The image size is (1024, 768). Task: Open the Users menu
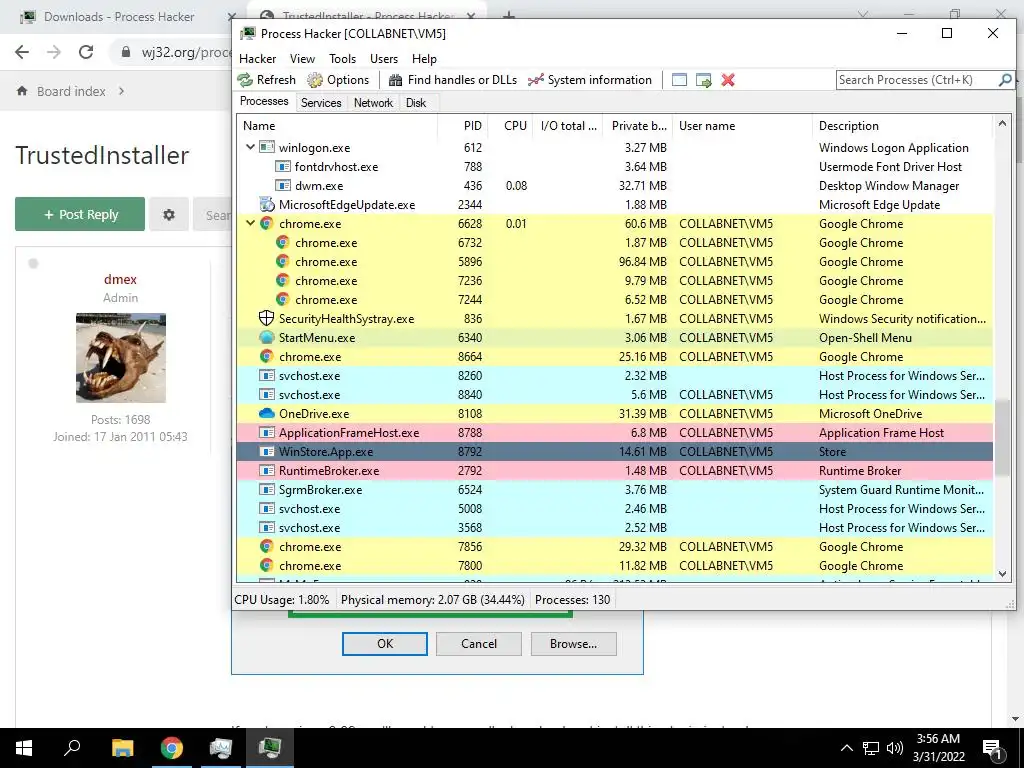[x=384, y=59]
